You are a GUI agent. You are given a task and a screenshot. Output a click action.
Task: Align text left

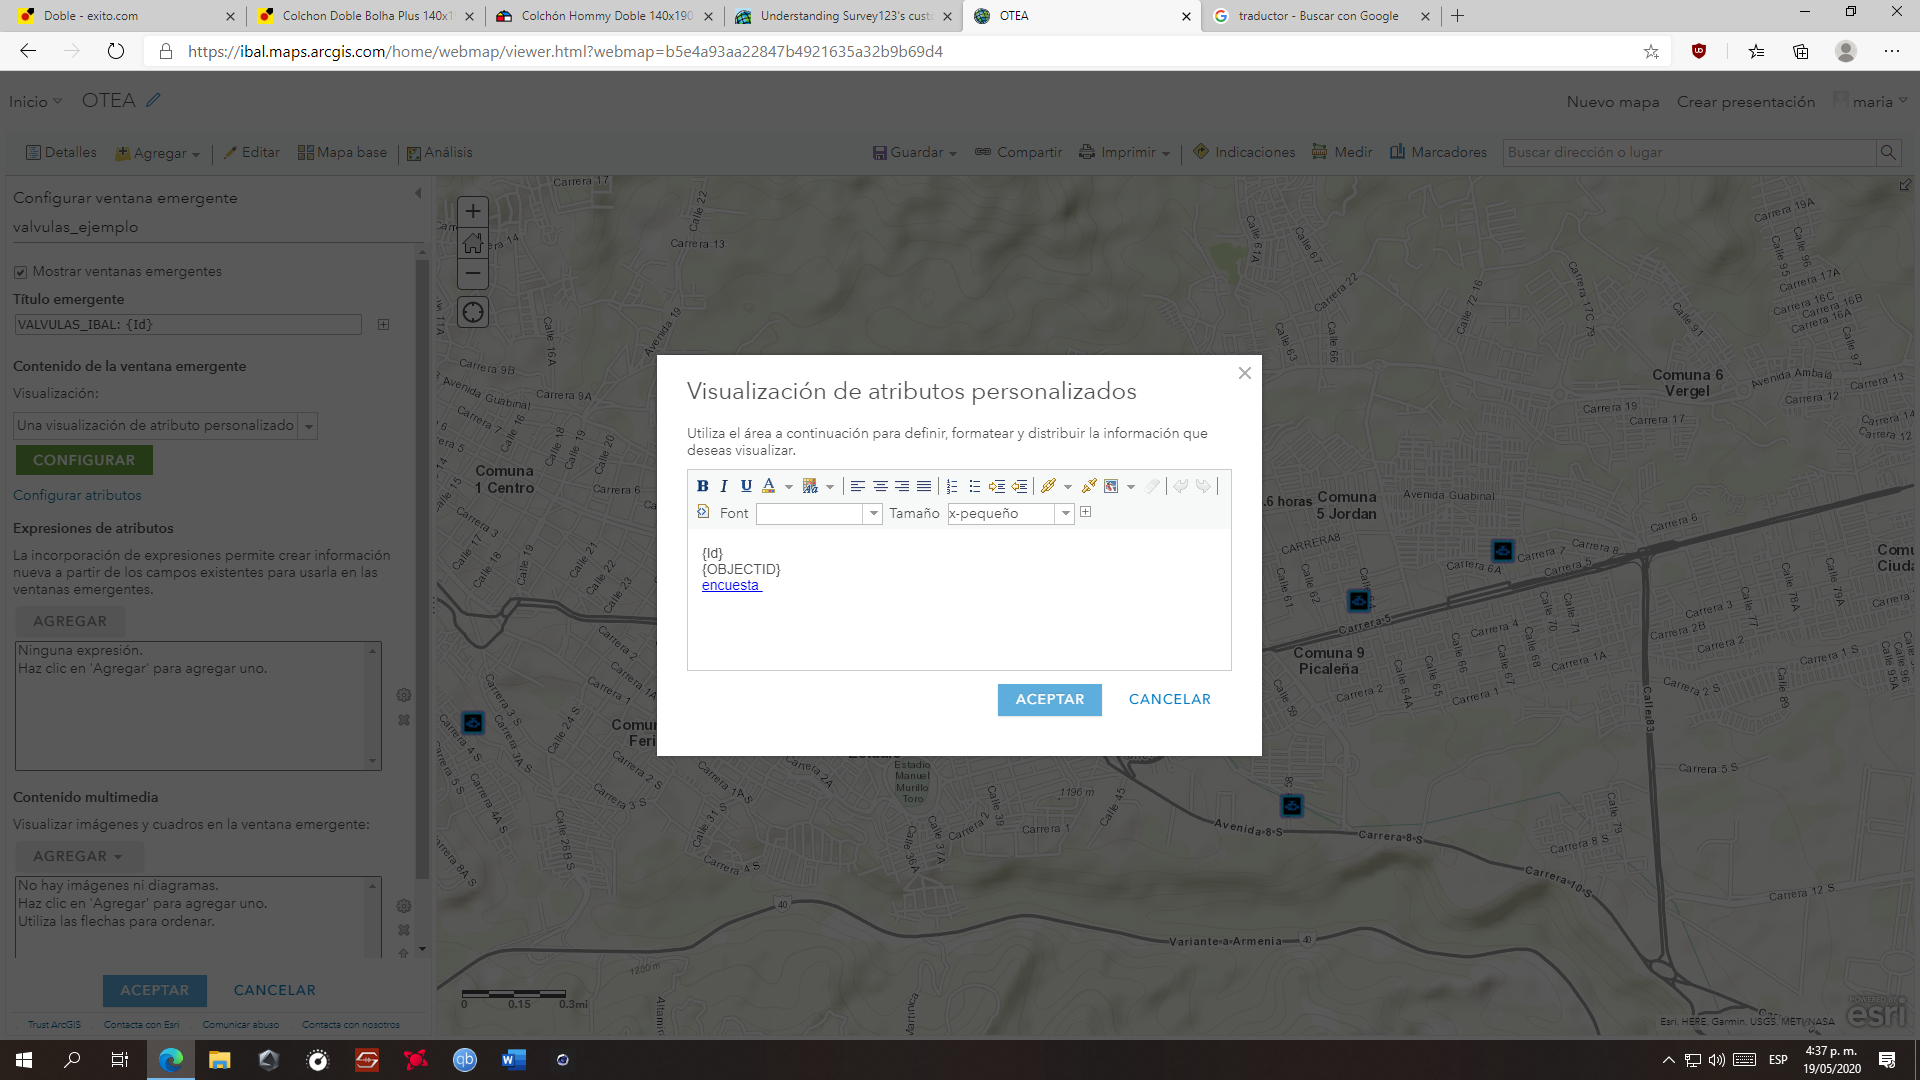pyautogui.click(x=858, y=486)
